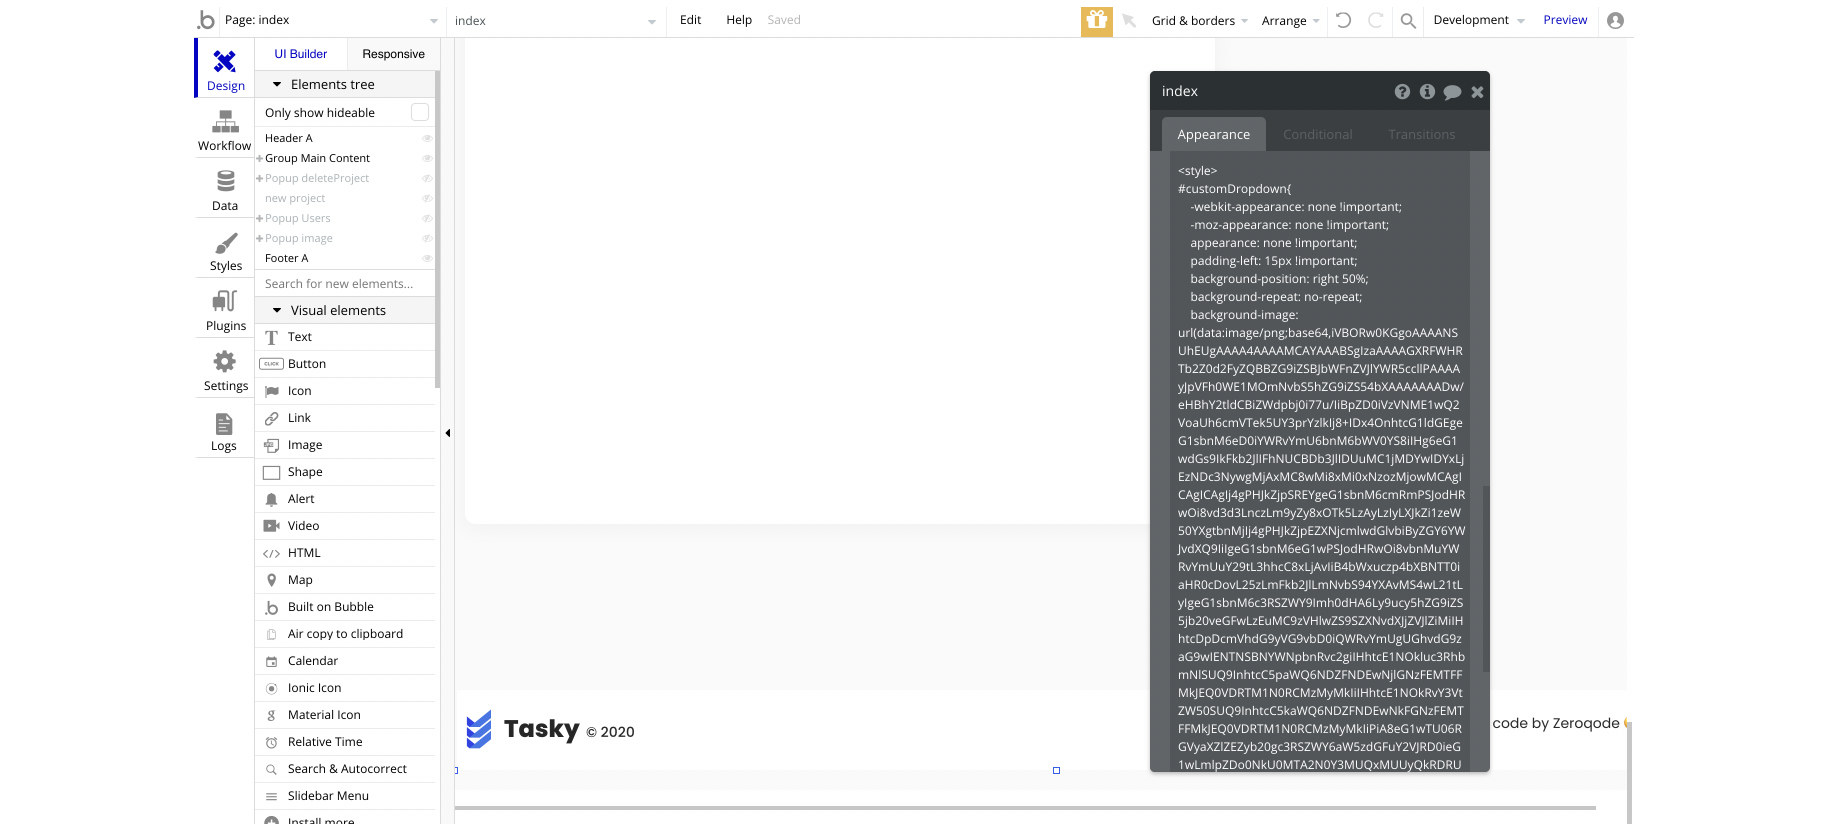Add an Alert visual element
The height and width of the screenshot is (830, 1830).
pos(346,499)
